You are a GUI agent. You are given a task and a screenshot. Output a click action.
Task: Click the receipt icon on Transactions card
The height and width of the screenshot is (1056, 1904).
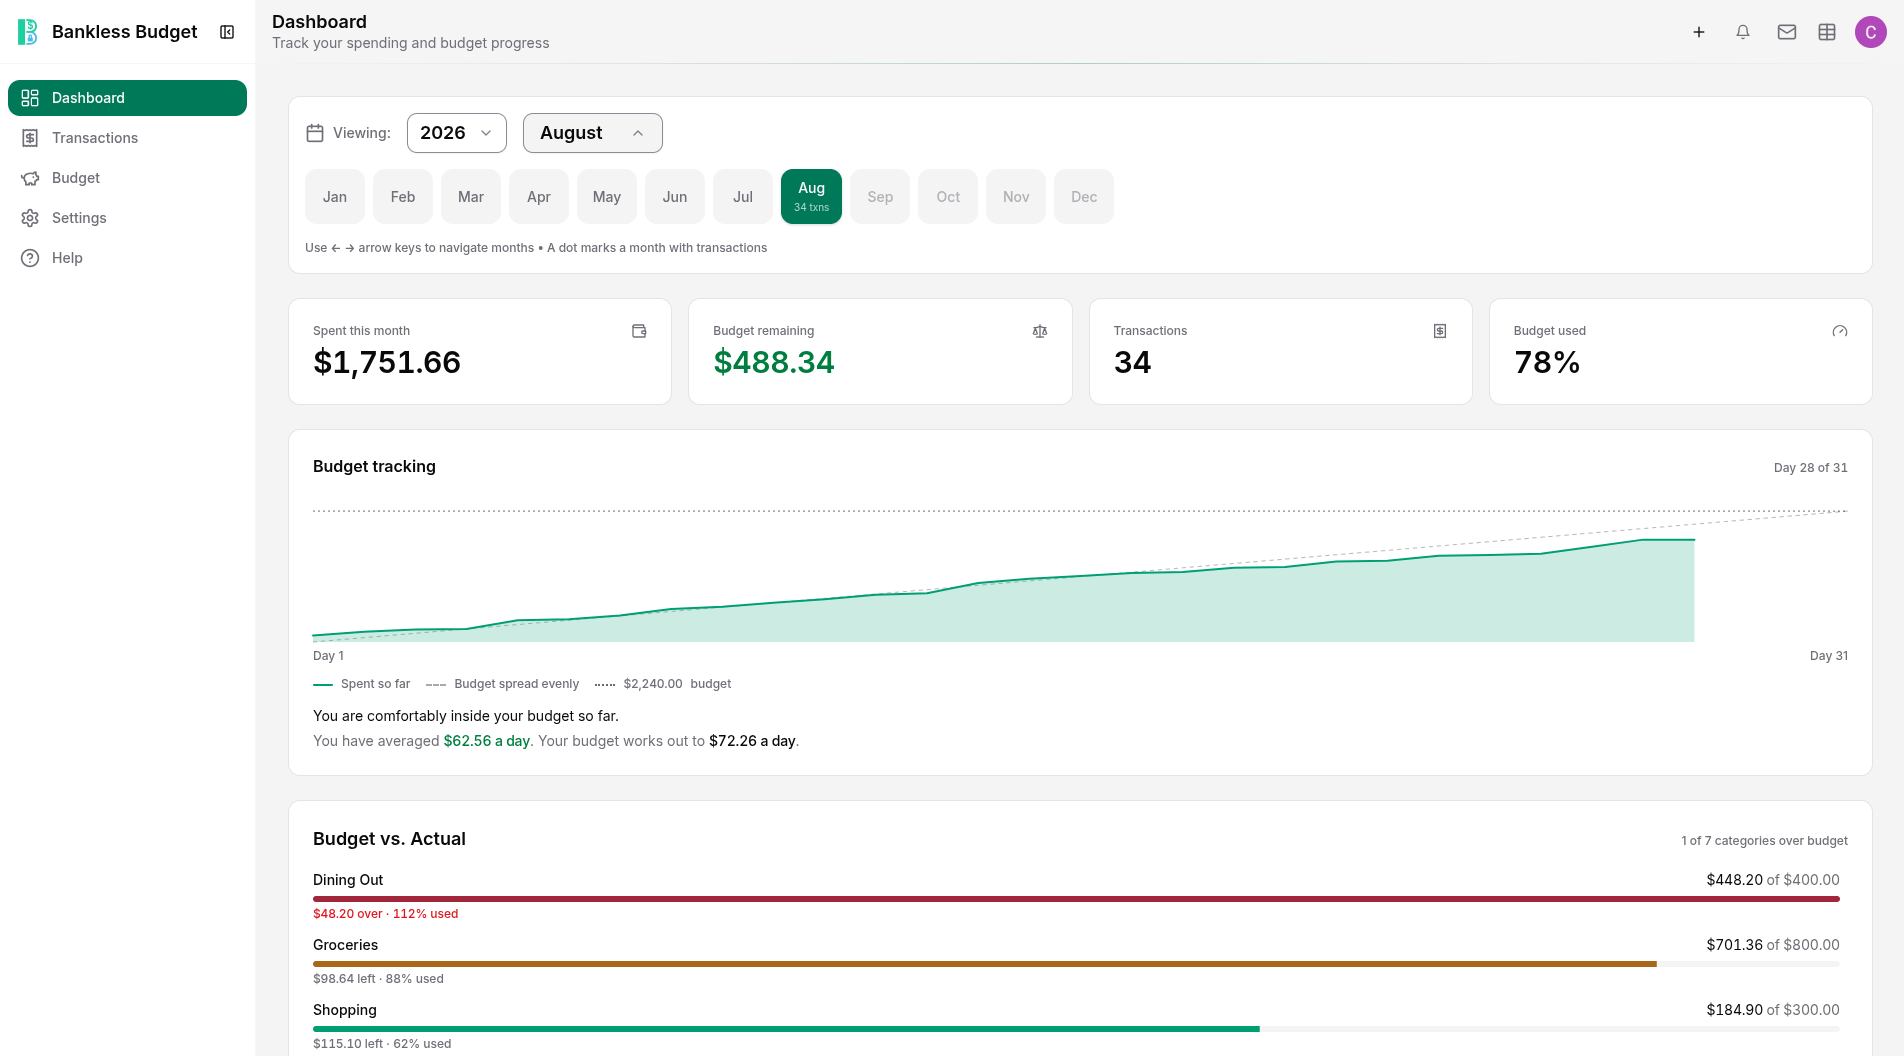pyautogui.click(x=1440, y=331)
